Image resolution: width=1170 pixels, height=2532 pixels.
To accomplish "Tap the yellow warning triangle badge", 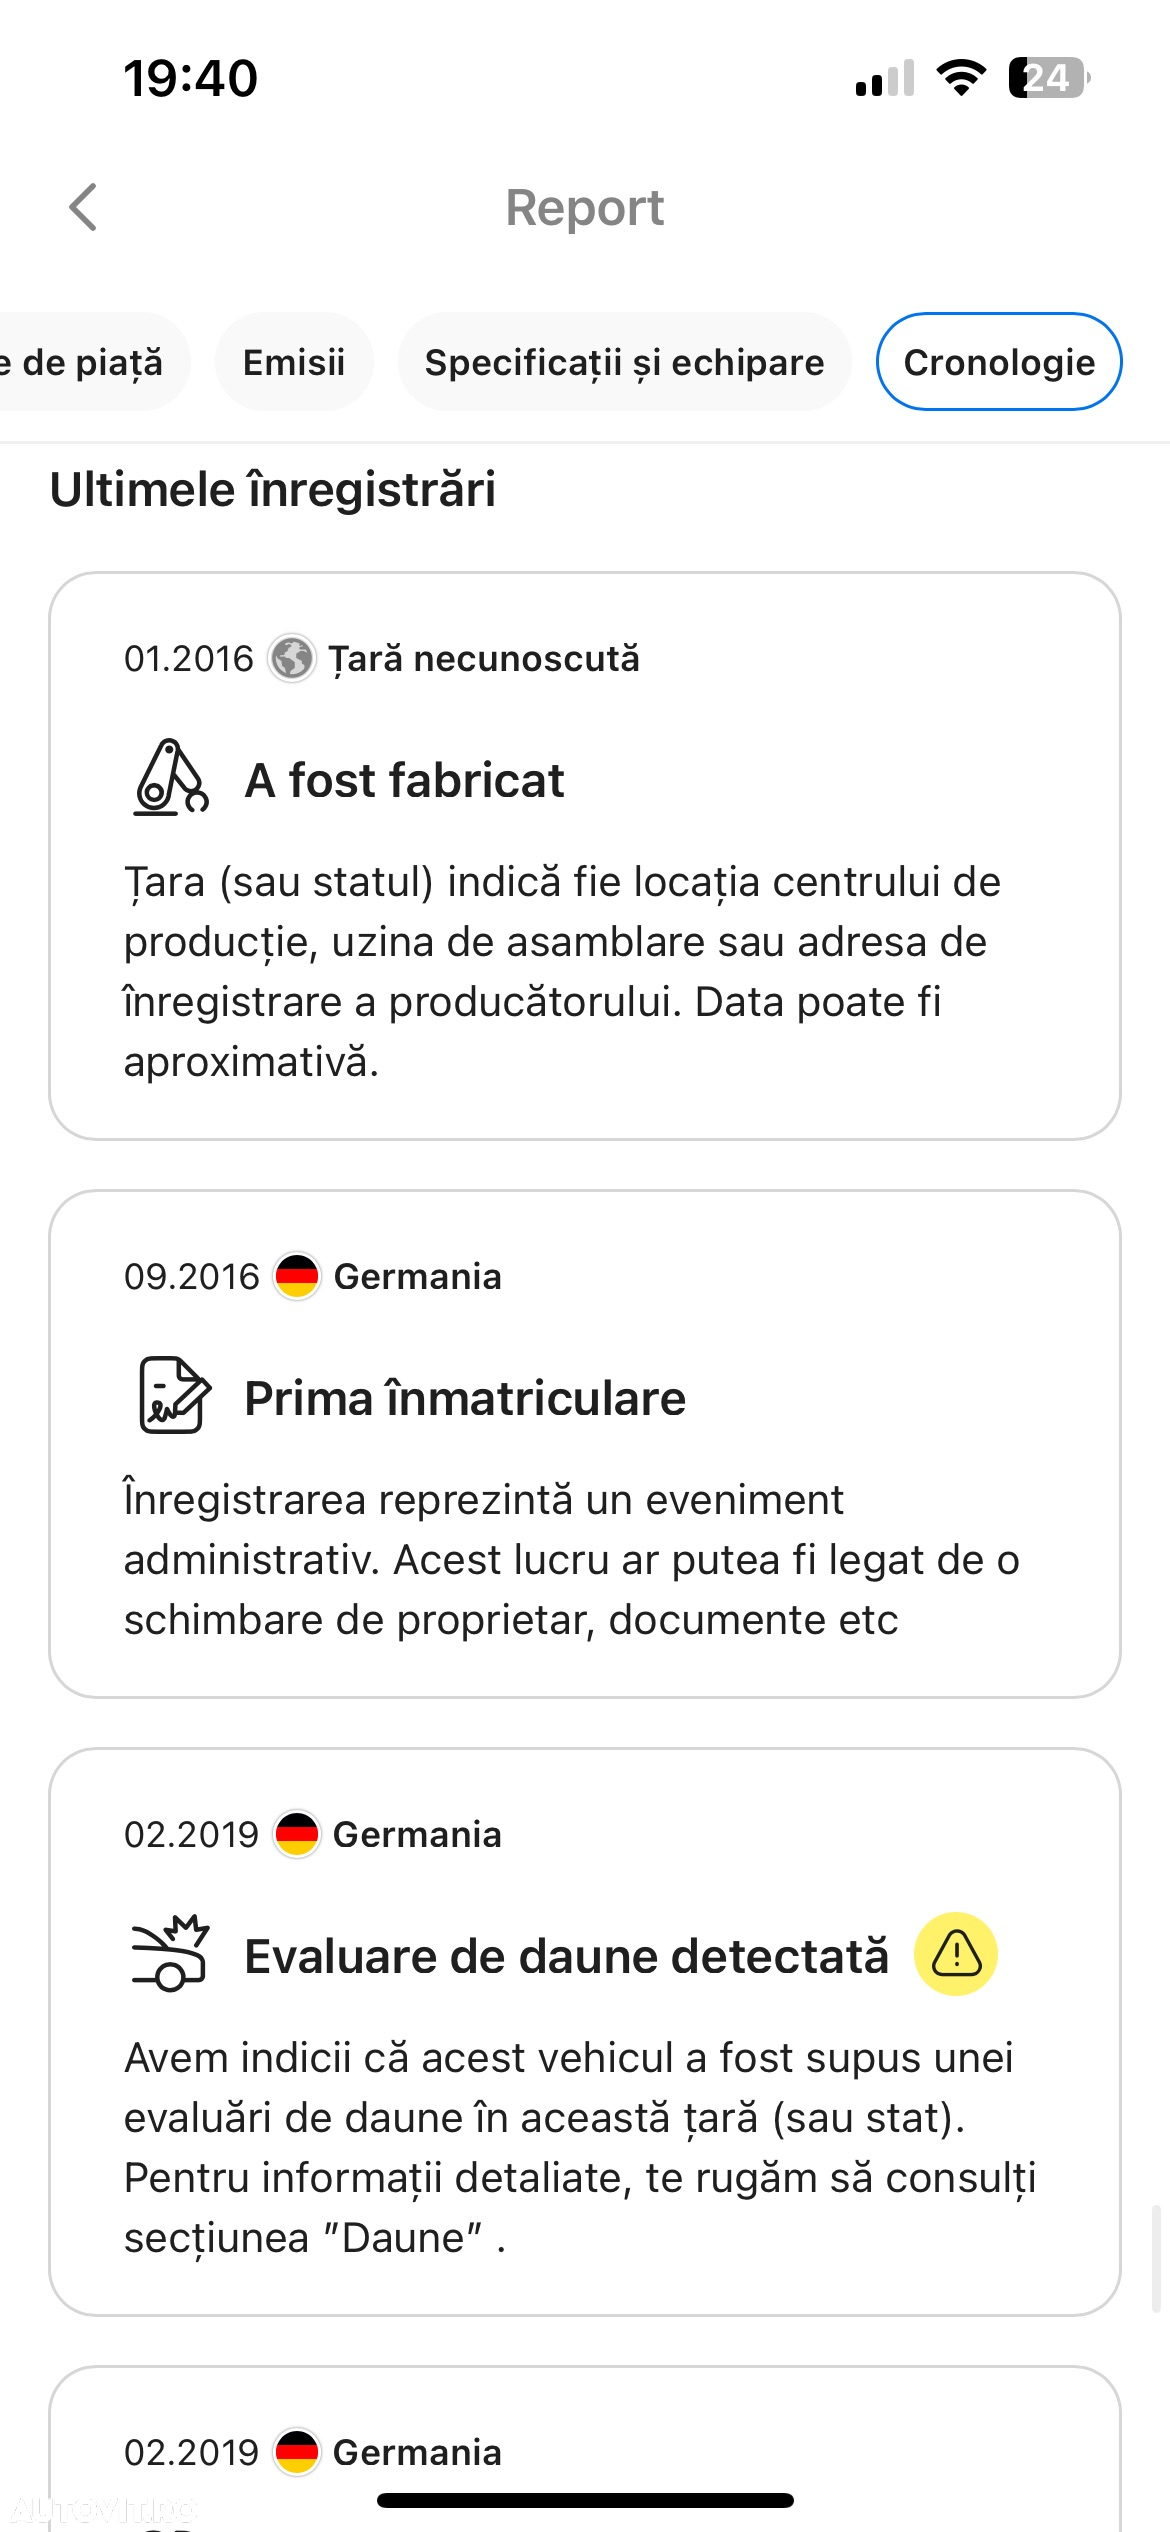I will click(956, 1954).
